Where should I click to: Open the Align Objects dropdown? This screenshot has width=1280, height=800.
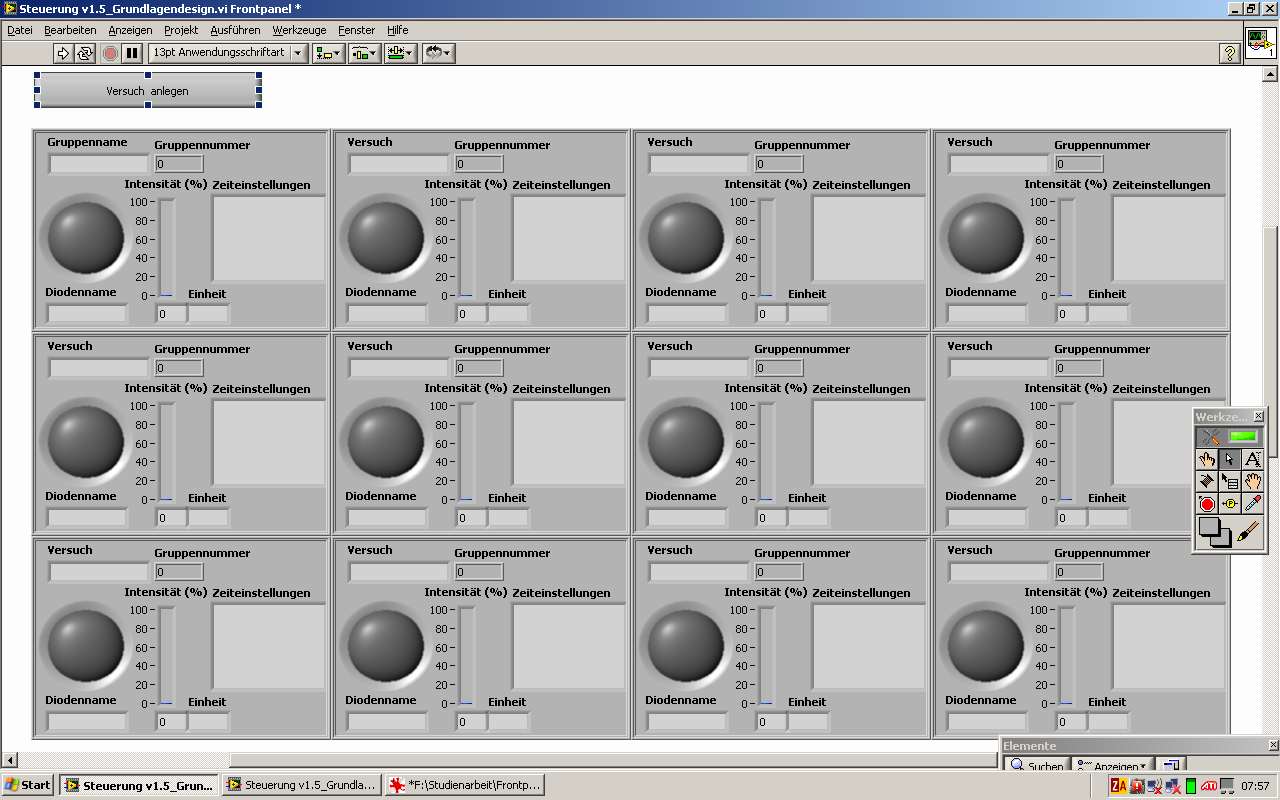tap(328, 53)
